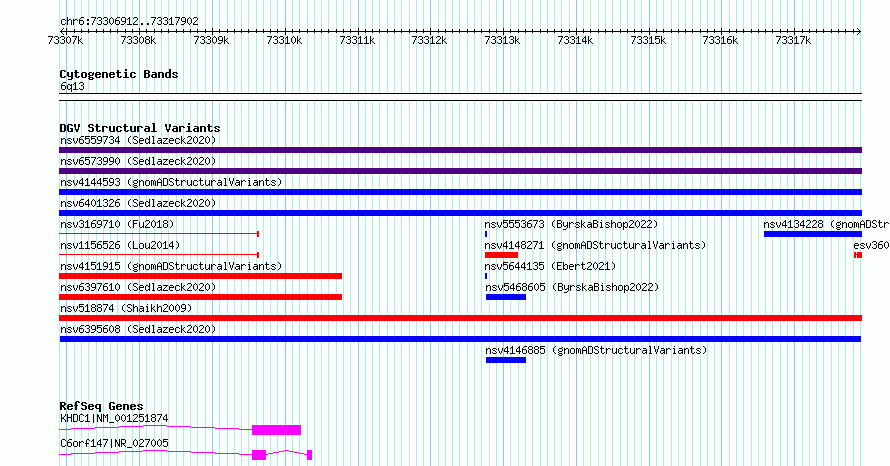Click the blue bar under nsv5468605

pos(506,297)
